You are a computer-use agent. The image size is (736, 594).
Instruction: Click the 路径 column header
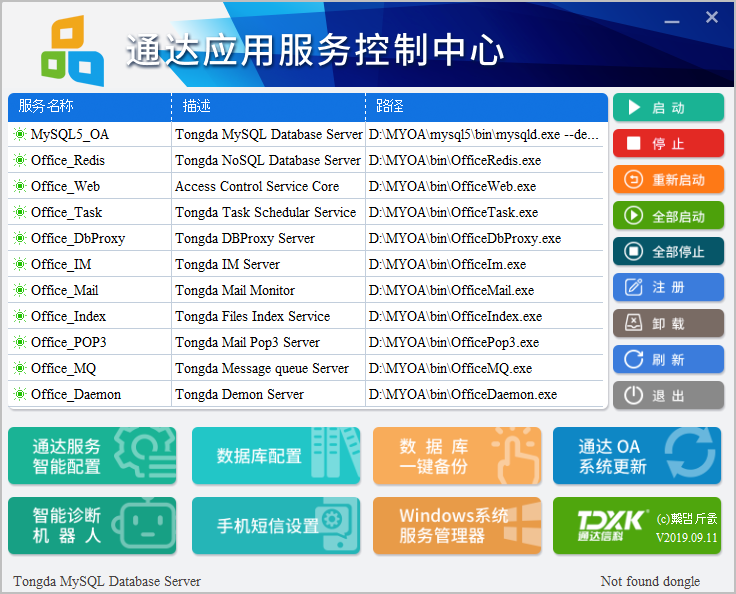(x=487, y=106)
